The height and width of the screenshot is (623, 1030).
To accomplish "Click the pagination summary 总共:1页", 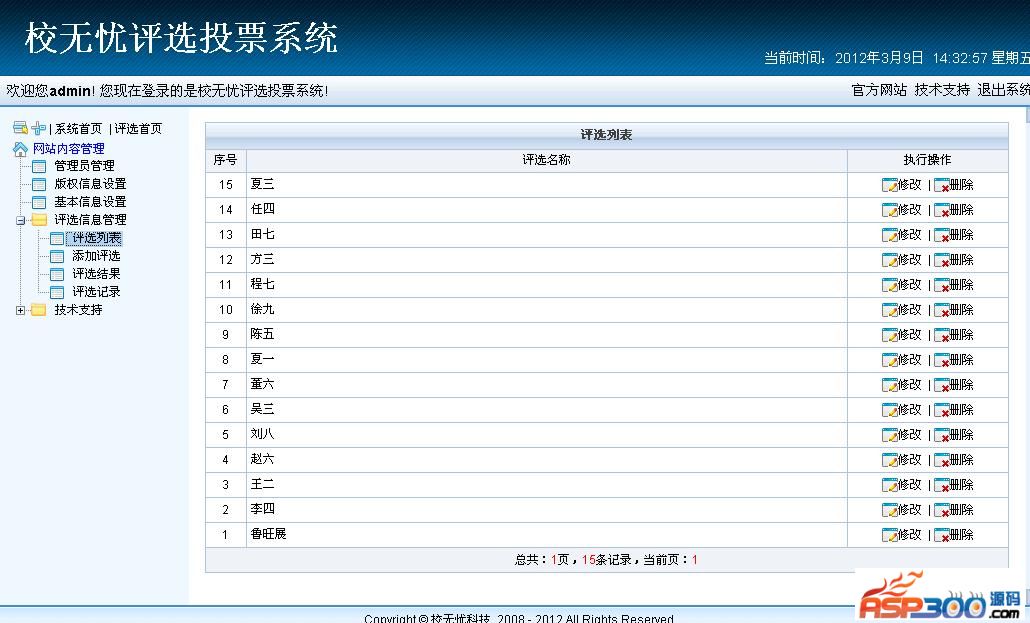I will pyautogui.click(x=542, y=560).
